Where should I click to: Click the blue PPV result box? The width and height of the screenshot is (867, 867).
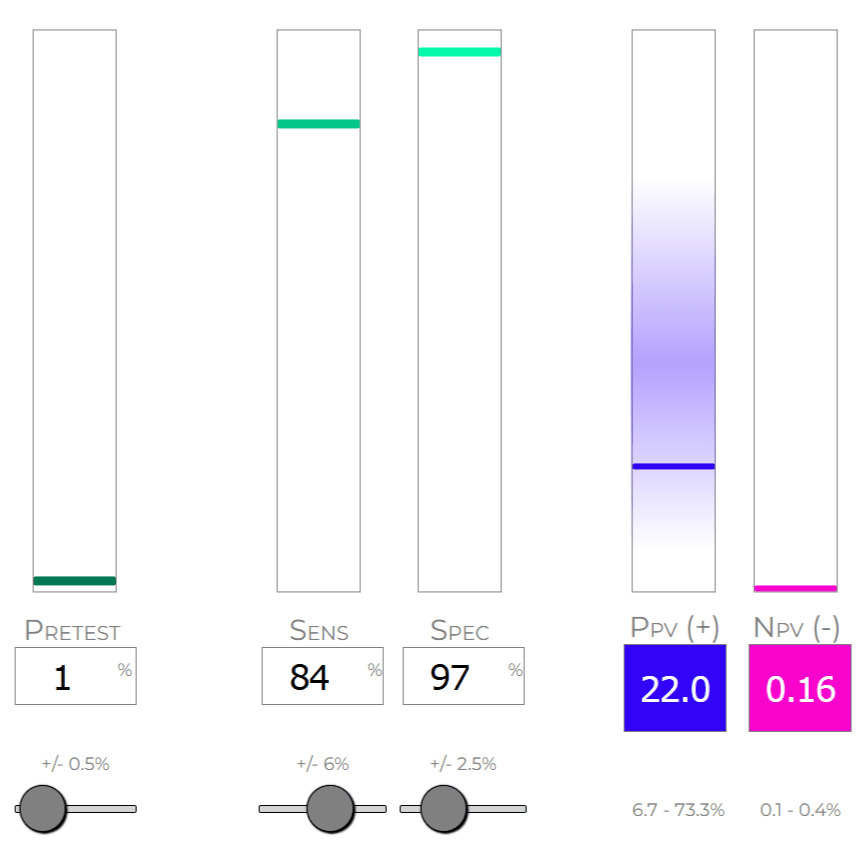[675, 688]
